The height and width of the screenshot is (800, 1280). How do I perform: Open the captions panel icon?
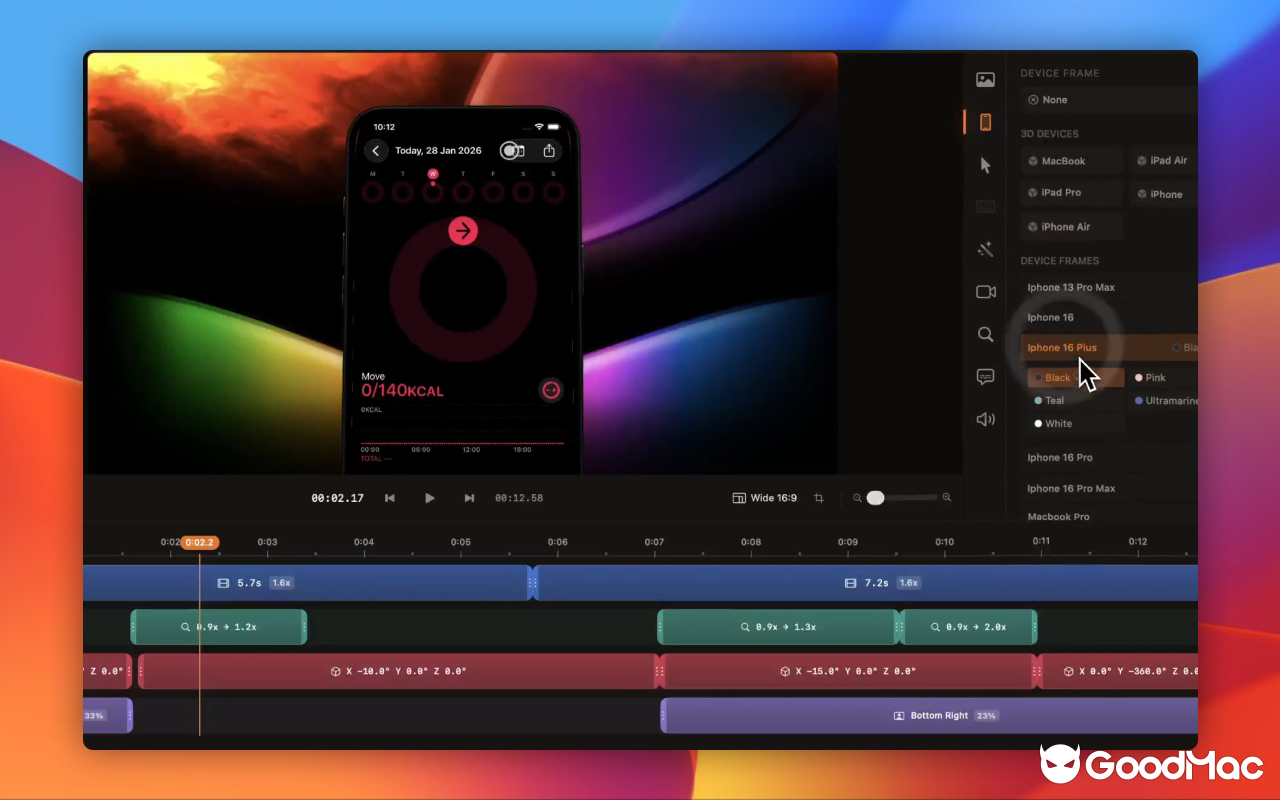coord(985,377)
